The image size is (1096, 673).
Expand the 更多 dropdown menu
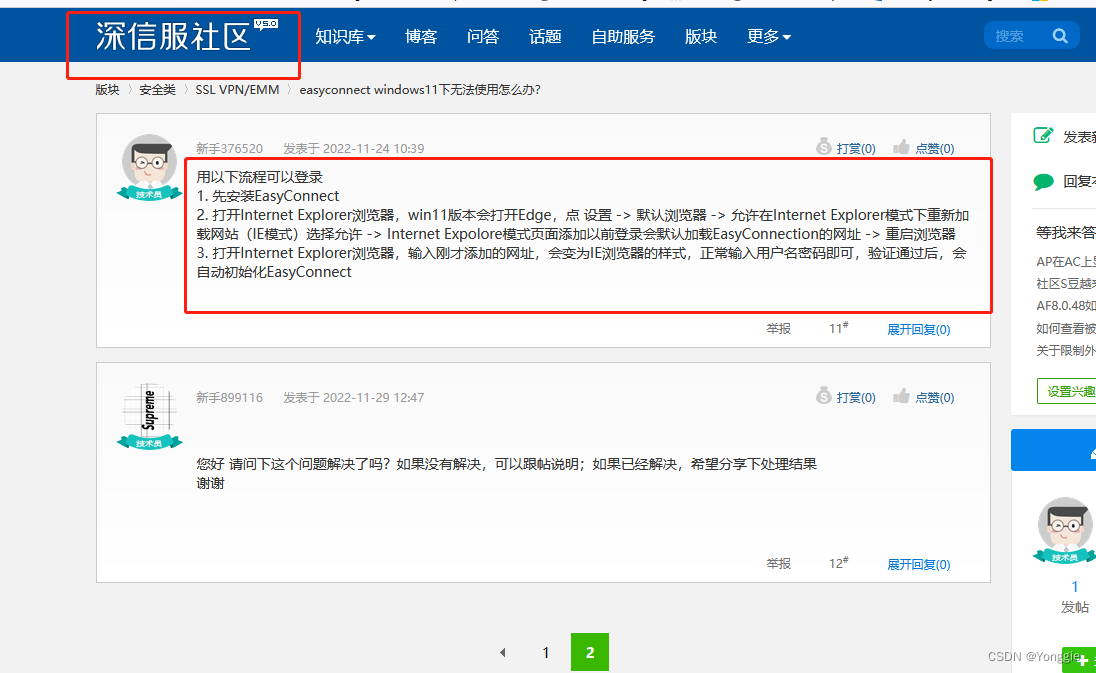pos(769,36)
